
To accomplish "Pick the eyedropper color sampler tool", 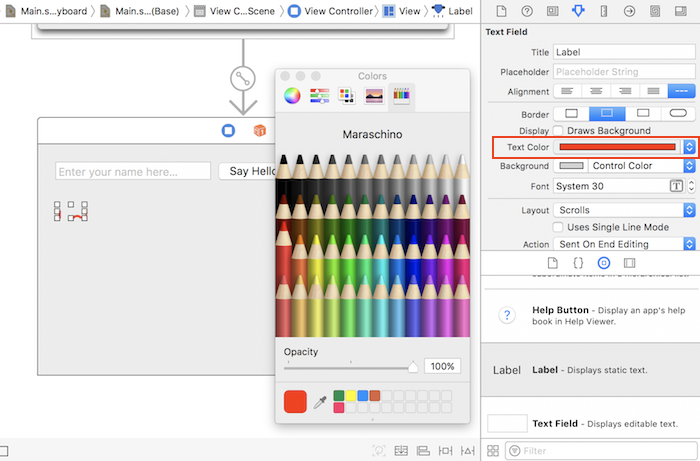I will (321, 402).
